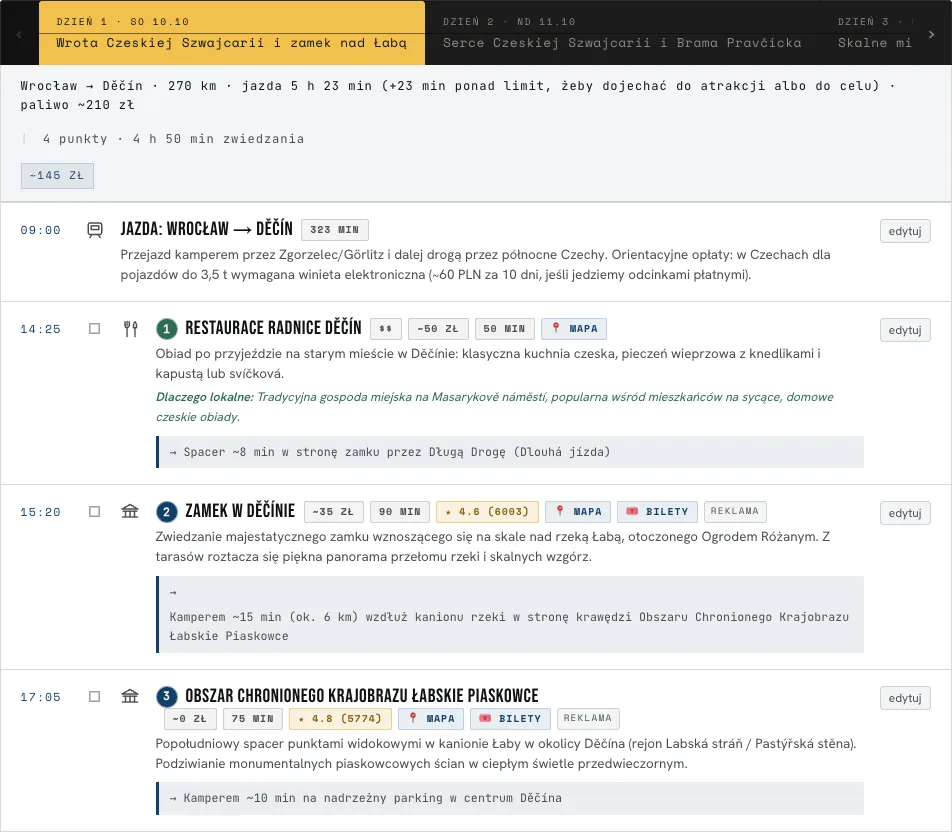Click the 90 min duration badge
This screenshot has width=952, height=832.
click(x=400, y=511)
